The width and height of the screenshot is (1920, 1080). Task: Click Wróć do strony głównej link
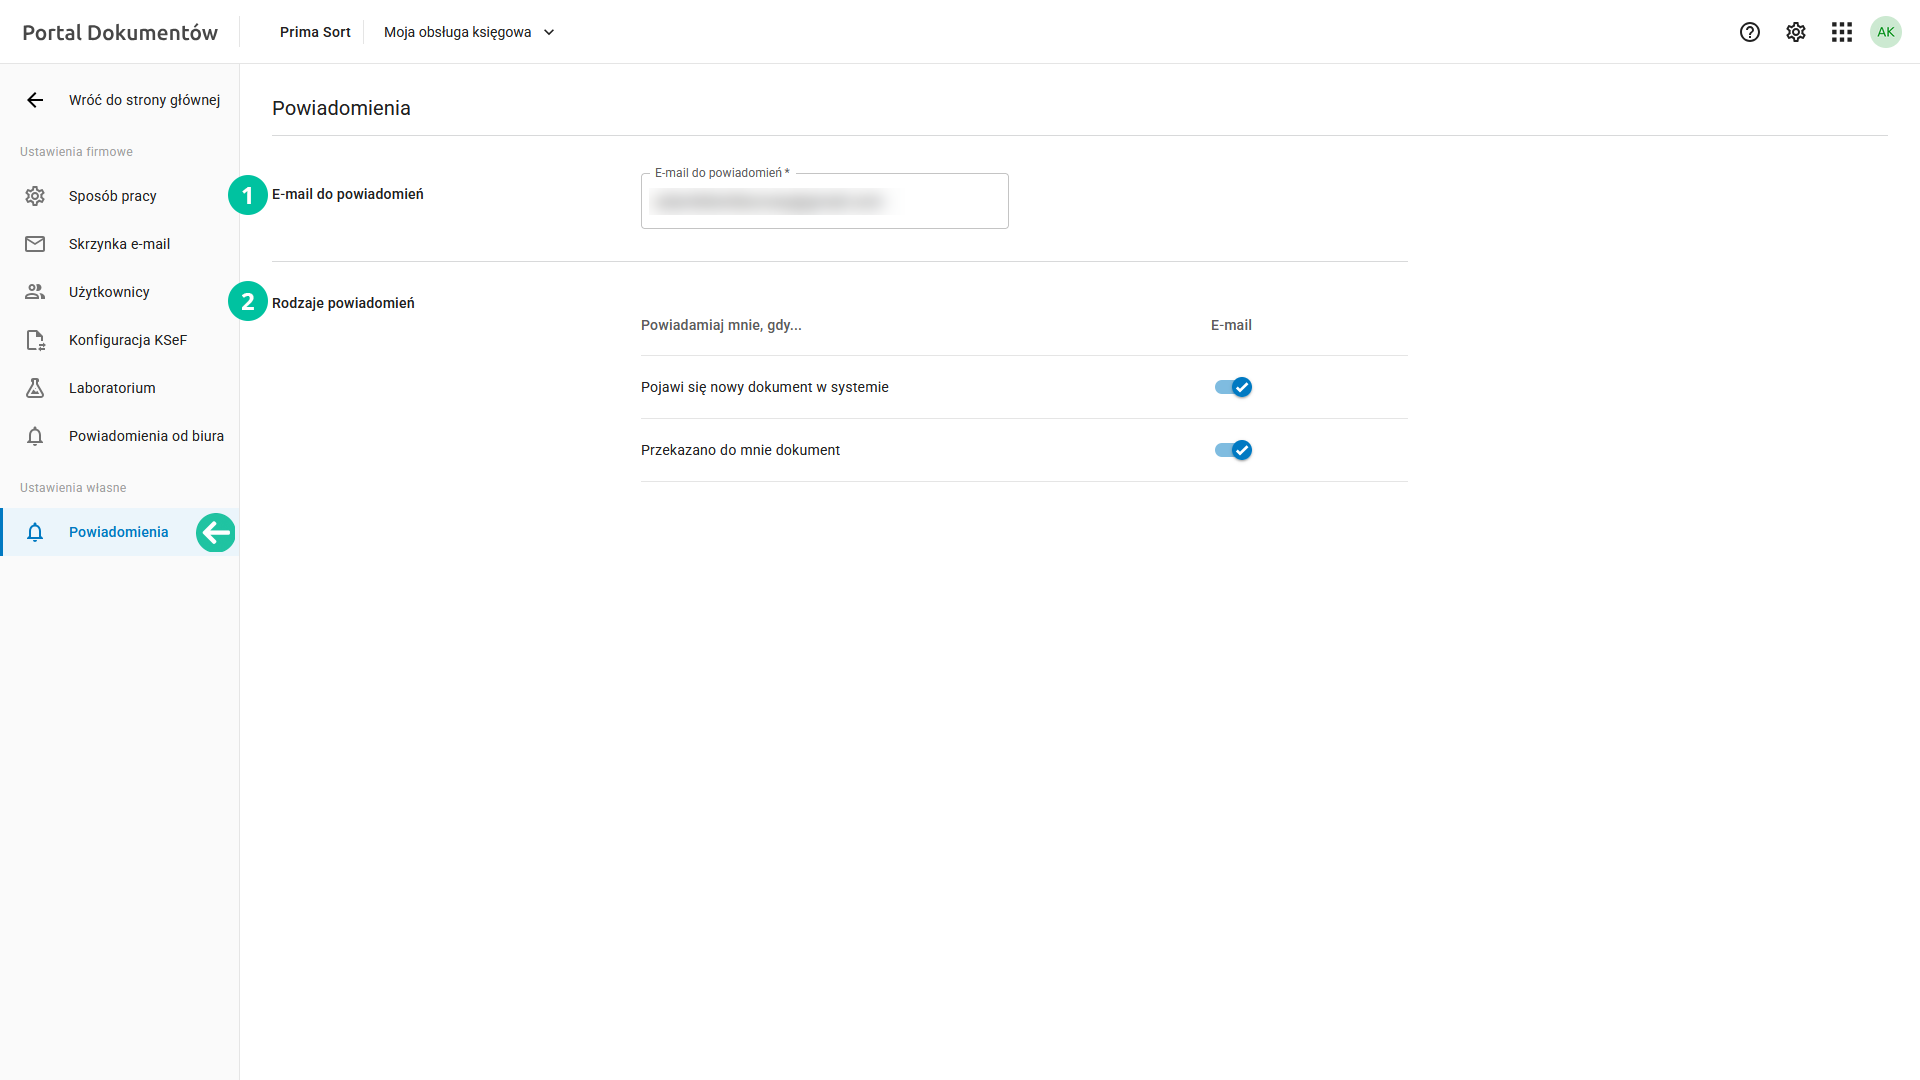[x=144, y=100]
